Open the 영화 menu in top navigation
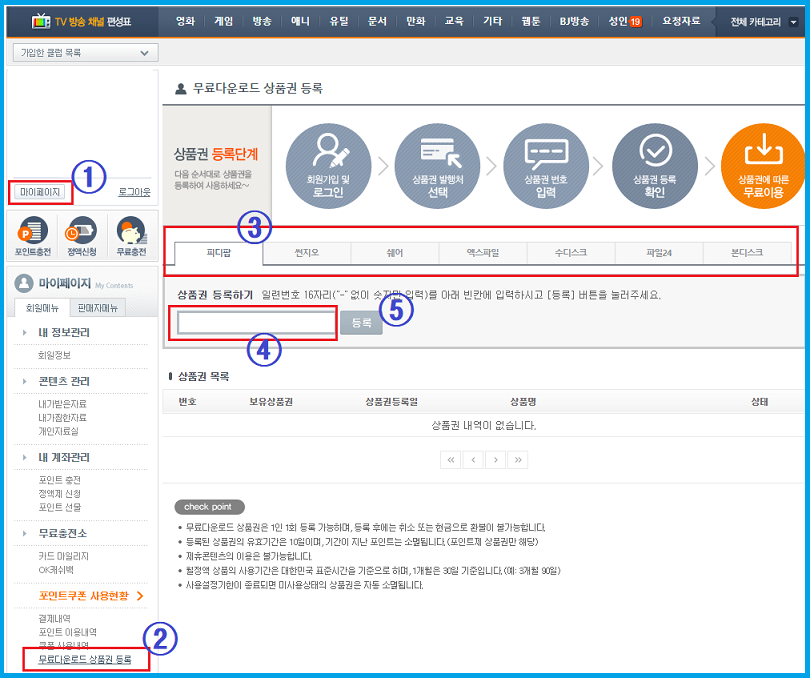The height and width of the screenshot is (678, 810). pyautogui.click(x=185, y=21)
